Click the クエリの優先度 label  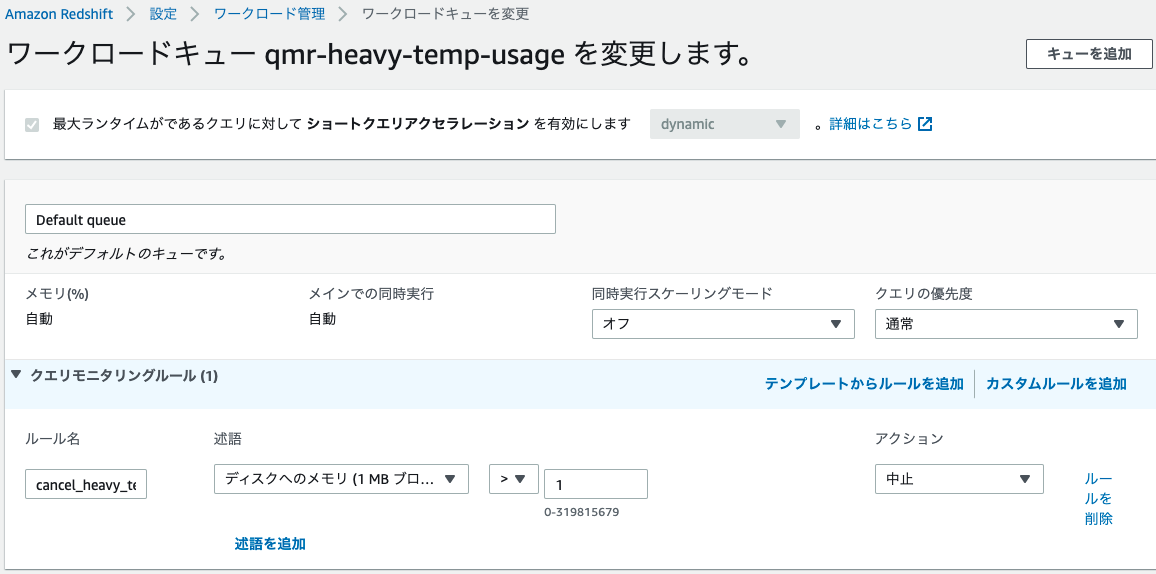[924, 293]
